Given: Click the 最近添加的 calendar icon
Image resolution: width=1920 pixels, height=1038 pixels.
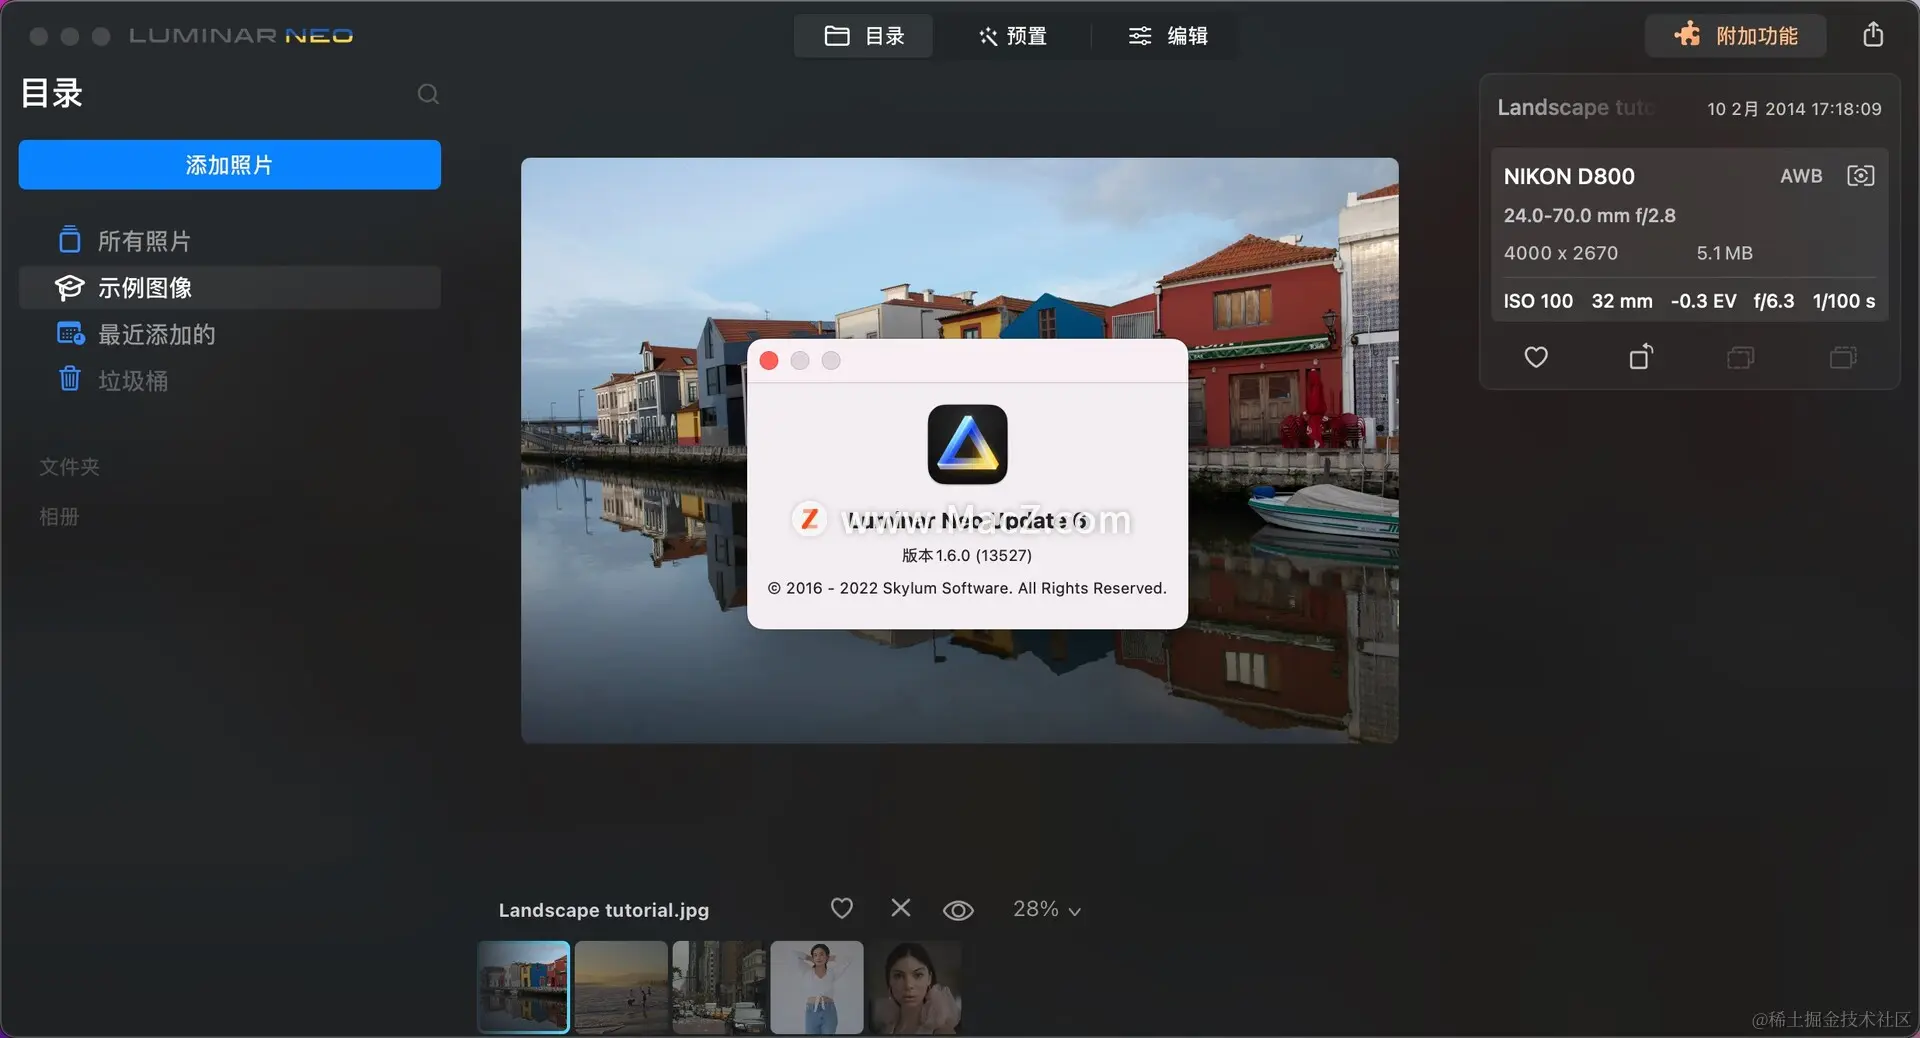Looking at the screenshot, I should click(x=70, y=334).
